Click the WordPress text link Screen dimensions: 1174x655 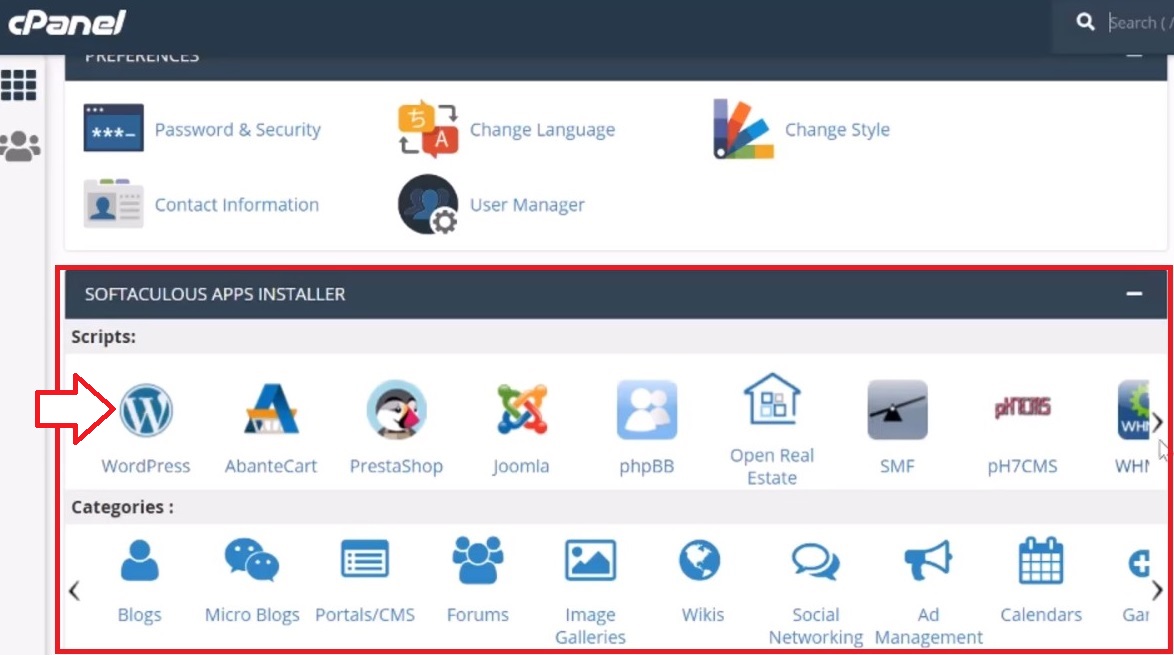[x=146, y=466]
